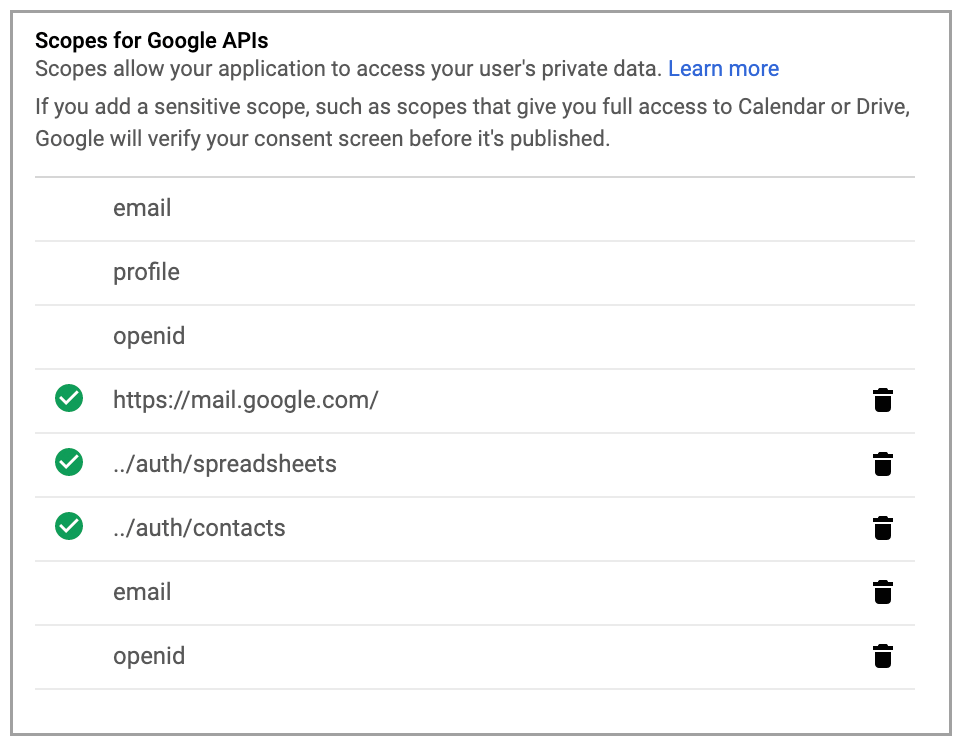Click the ../auth/contacts scope label
964x752 pixels.
(199, 528)
